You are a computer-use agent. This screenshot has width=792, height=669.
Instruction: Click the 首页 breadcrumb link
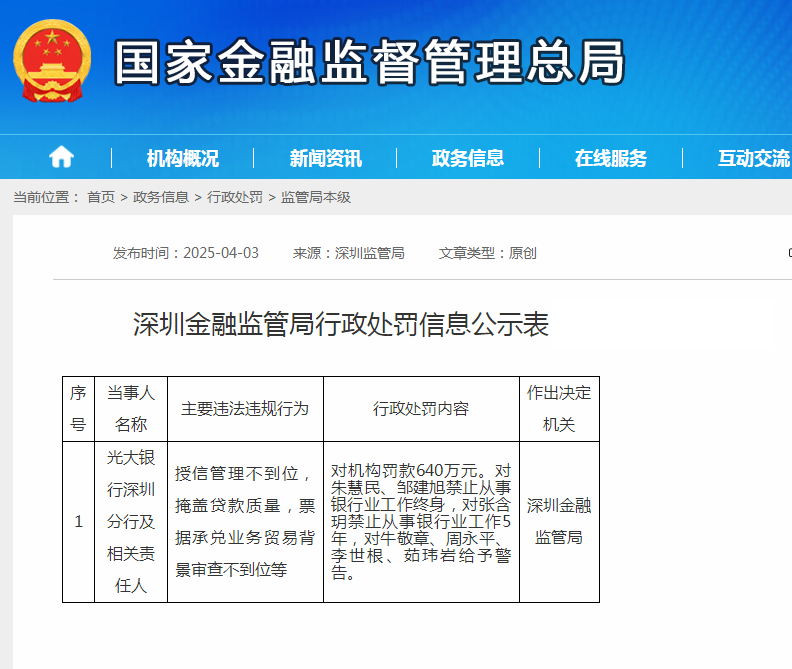(x=100, y=197)
